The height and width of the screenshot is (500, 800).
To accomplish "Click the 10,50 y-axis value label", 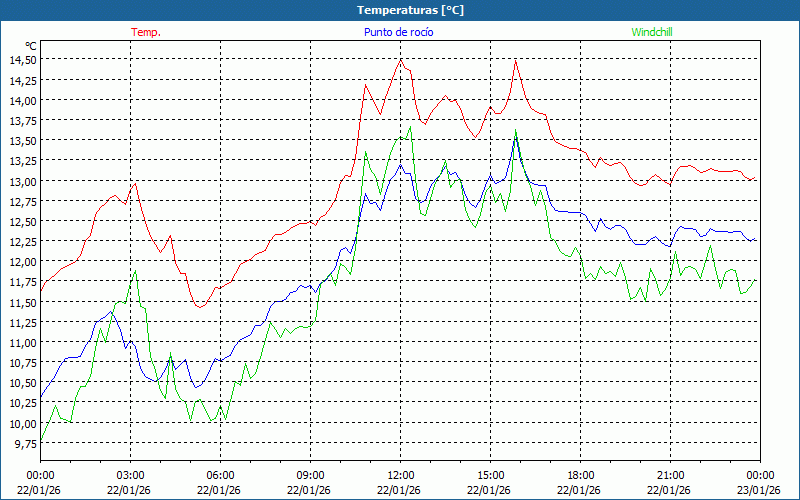I will [22, 383].
